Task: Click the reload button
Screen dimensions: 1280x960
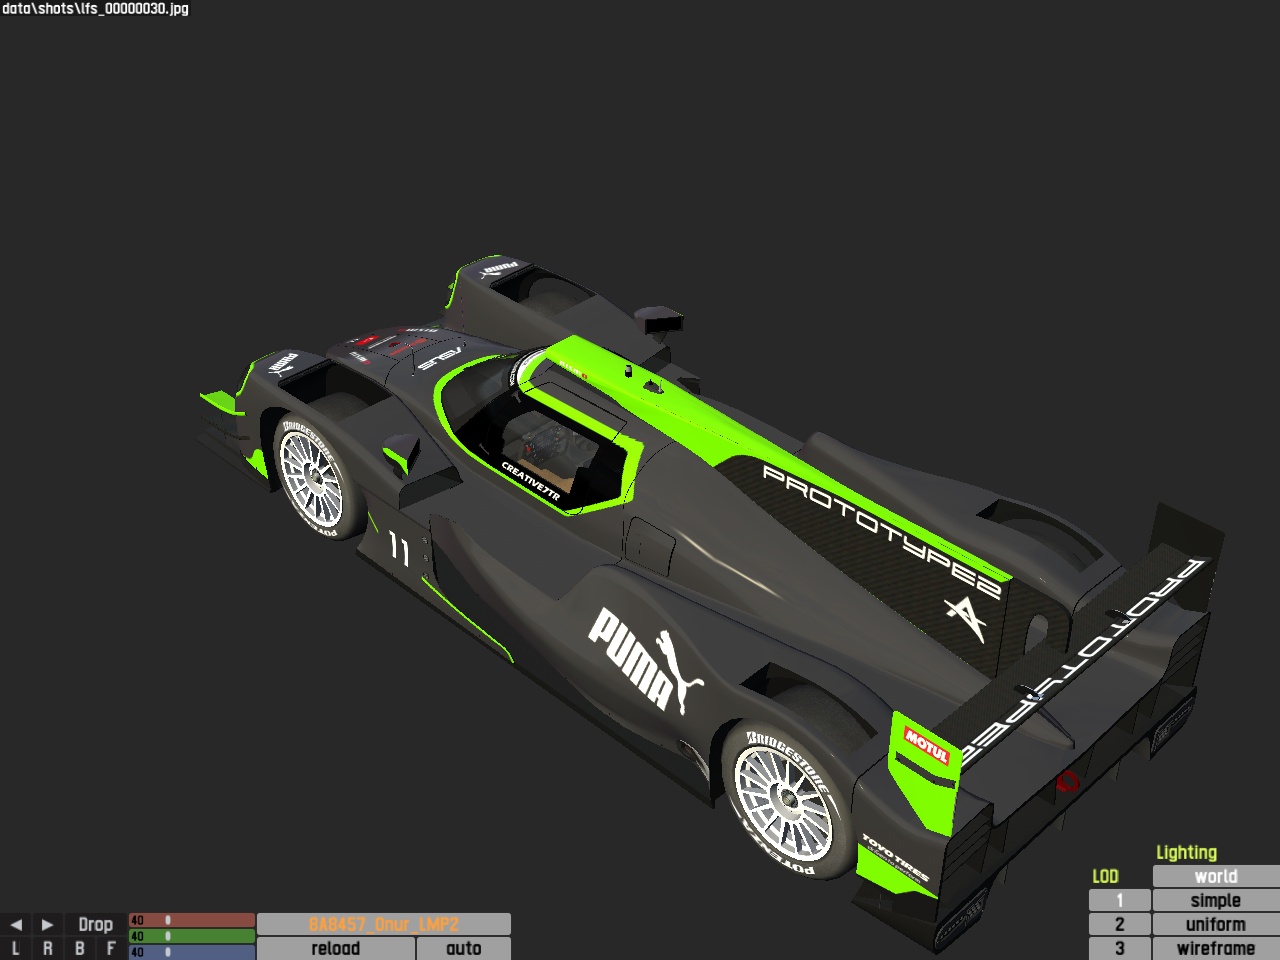Action: coord(336,948)
